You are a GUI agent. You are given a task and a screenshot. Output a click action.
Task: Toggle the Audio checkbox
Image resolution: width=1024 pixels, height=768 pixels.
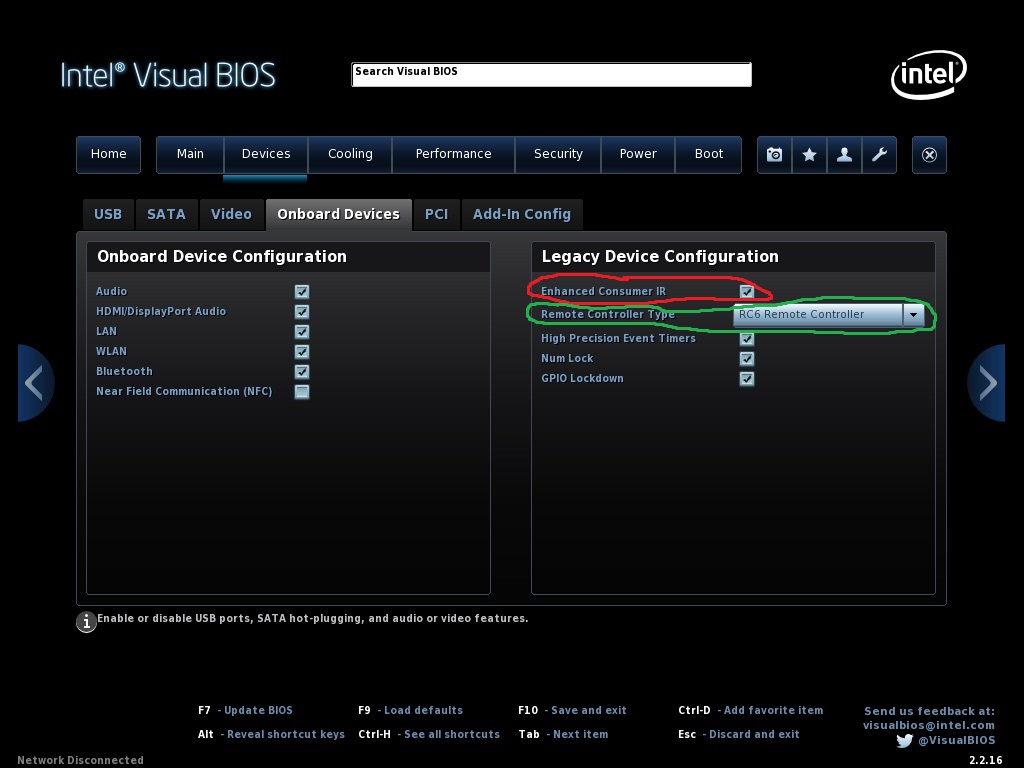[x=302, y=292]
